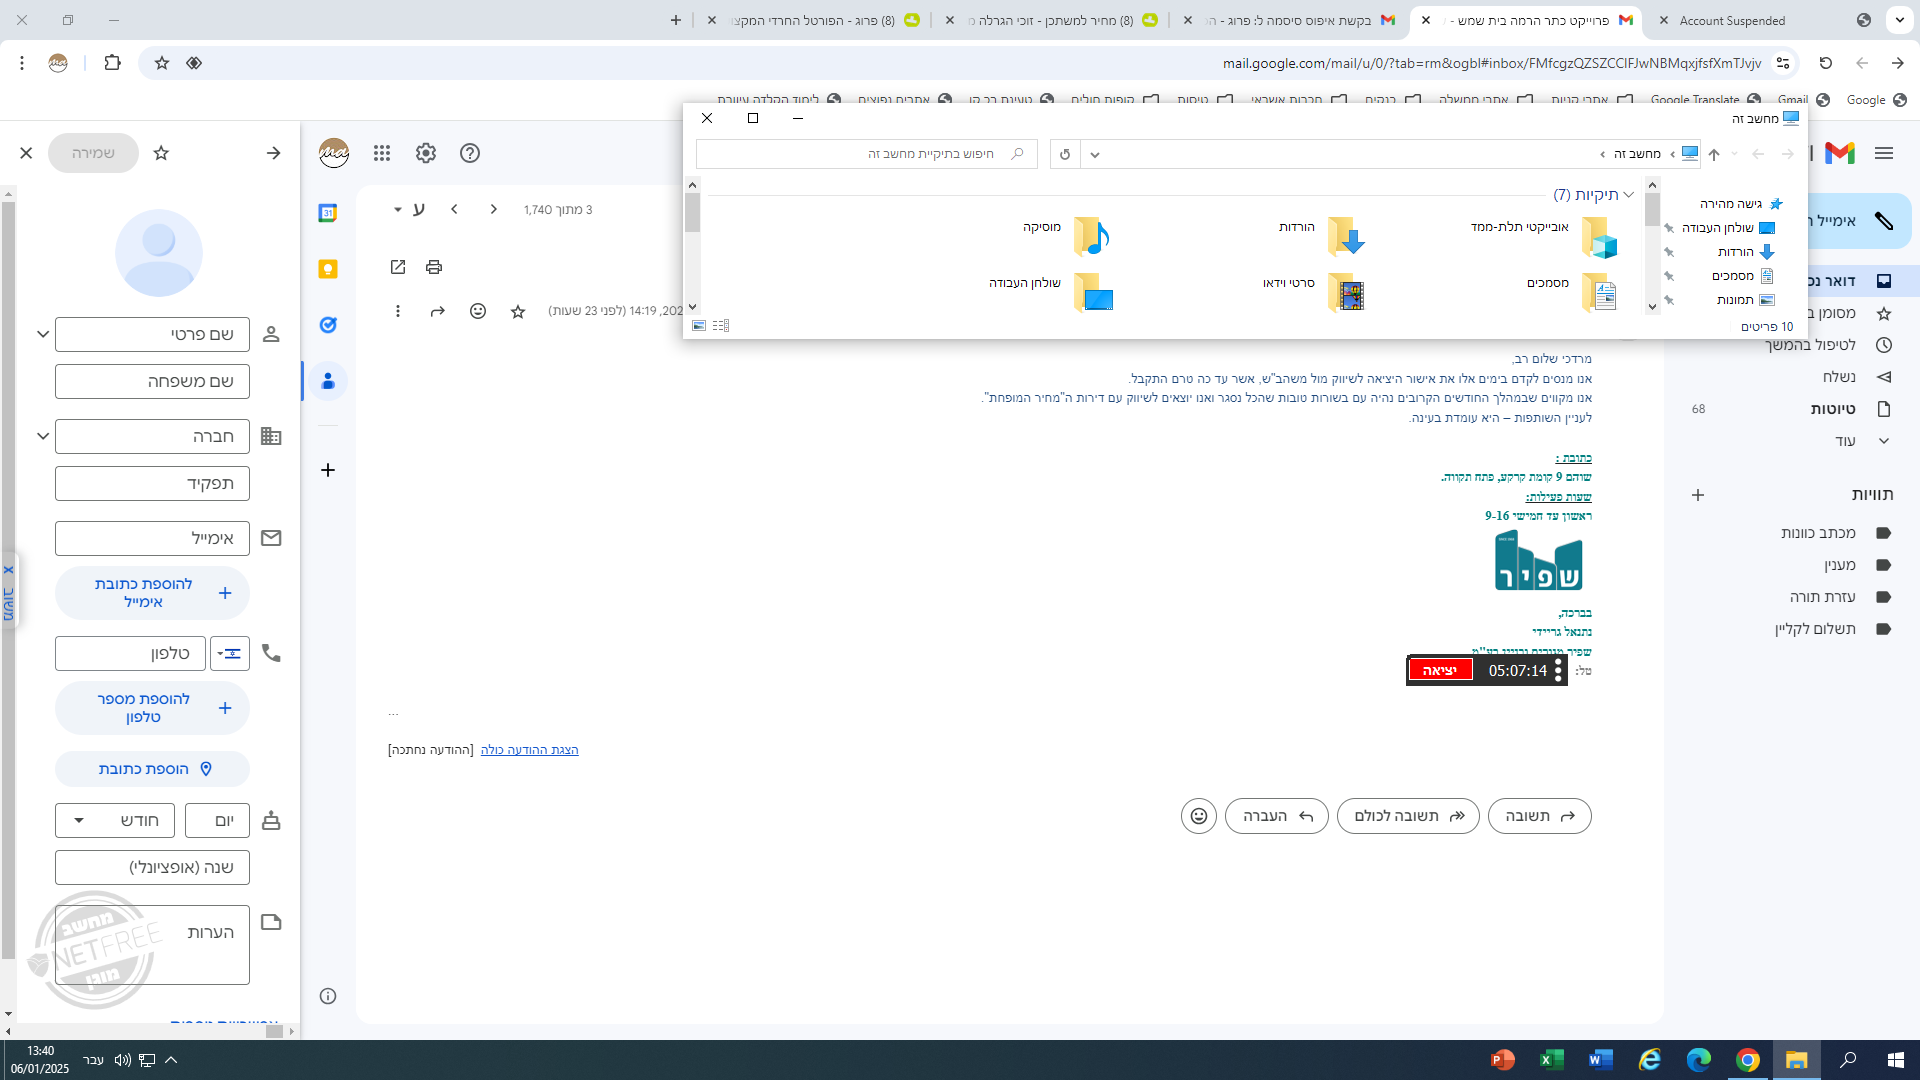Image resolution: width=1920 pixels, height=1080 pixels.
Task: Open Google Calendar side panel icon
Action: click(x=328, y=213)
